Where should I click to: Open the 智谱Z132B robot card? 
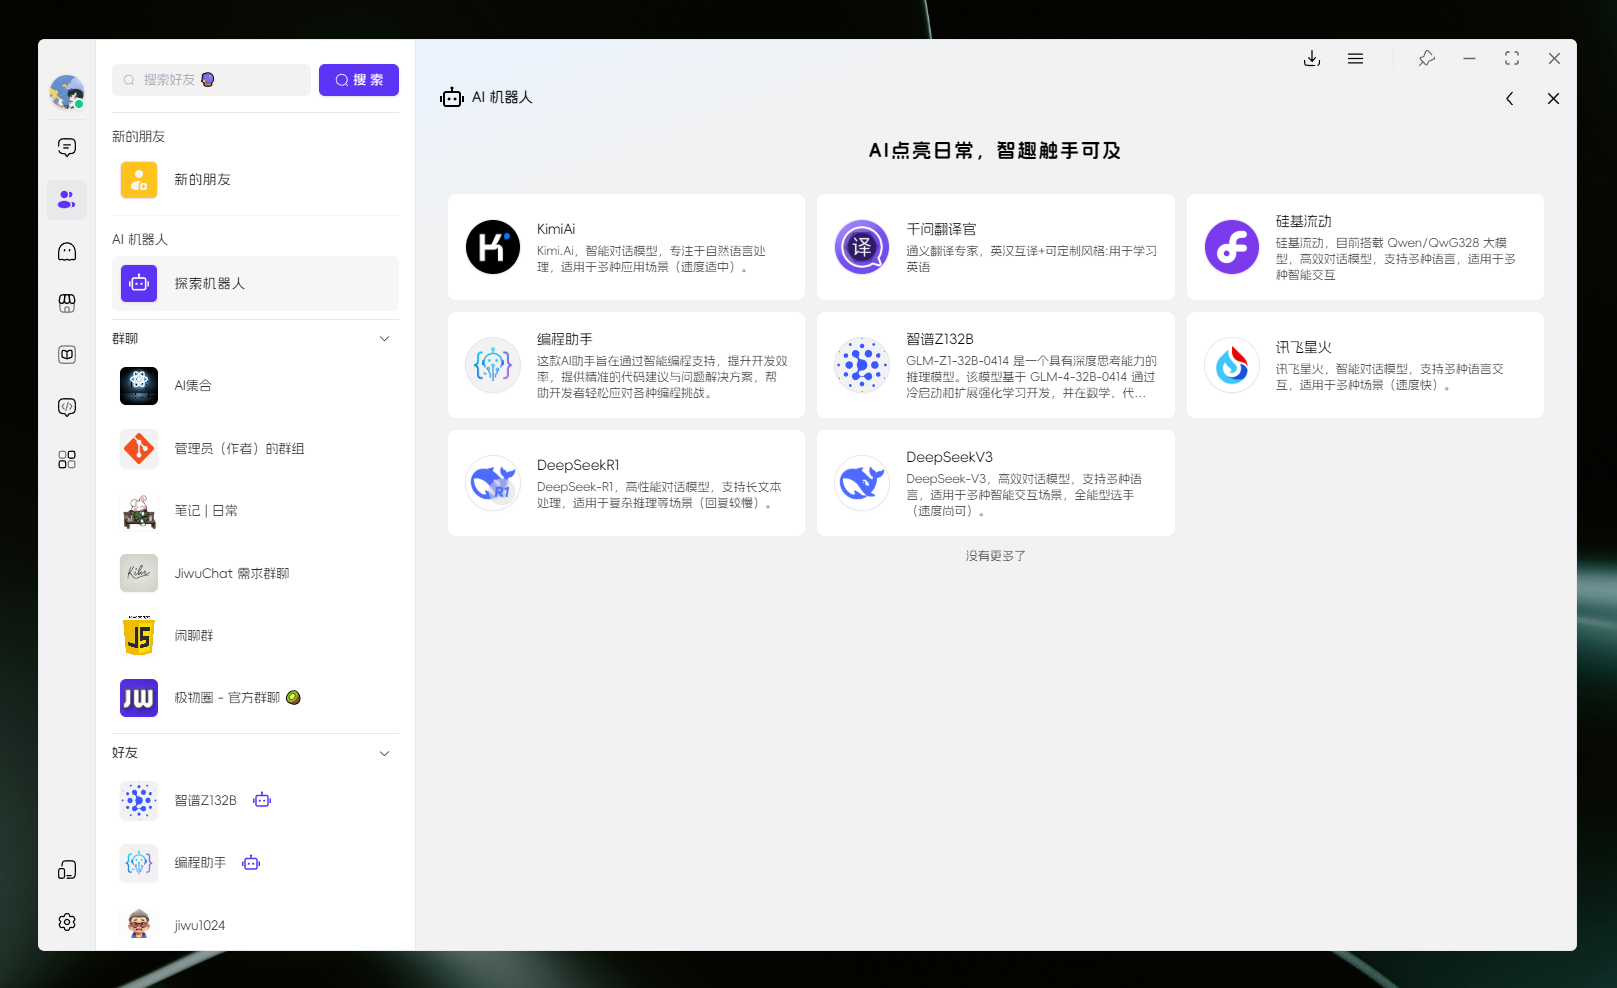click(x=995, y=365)
